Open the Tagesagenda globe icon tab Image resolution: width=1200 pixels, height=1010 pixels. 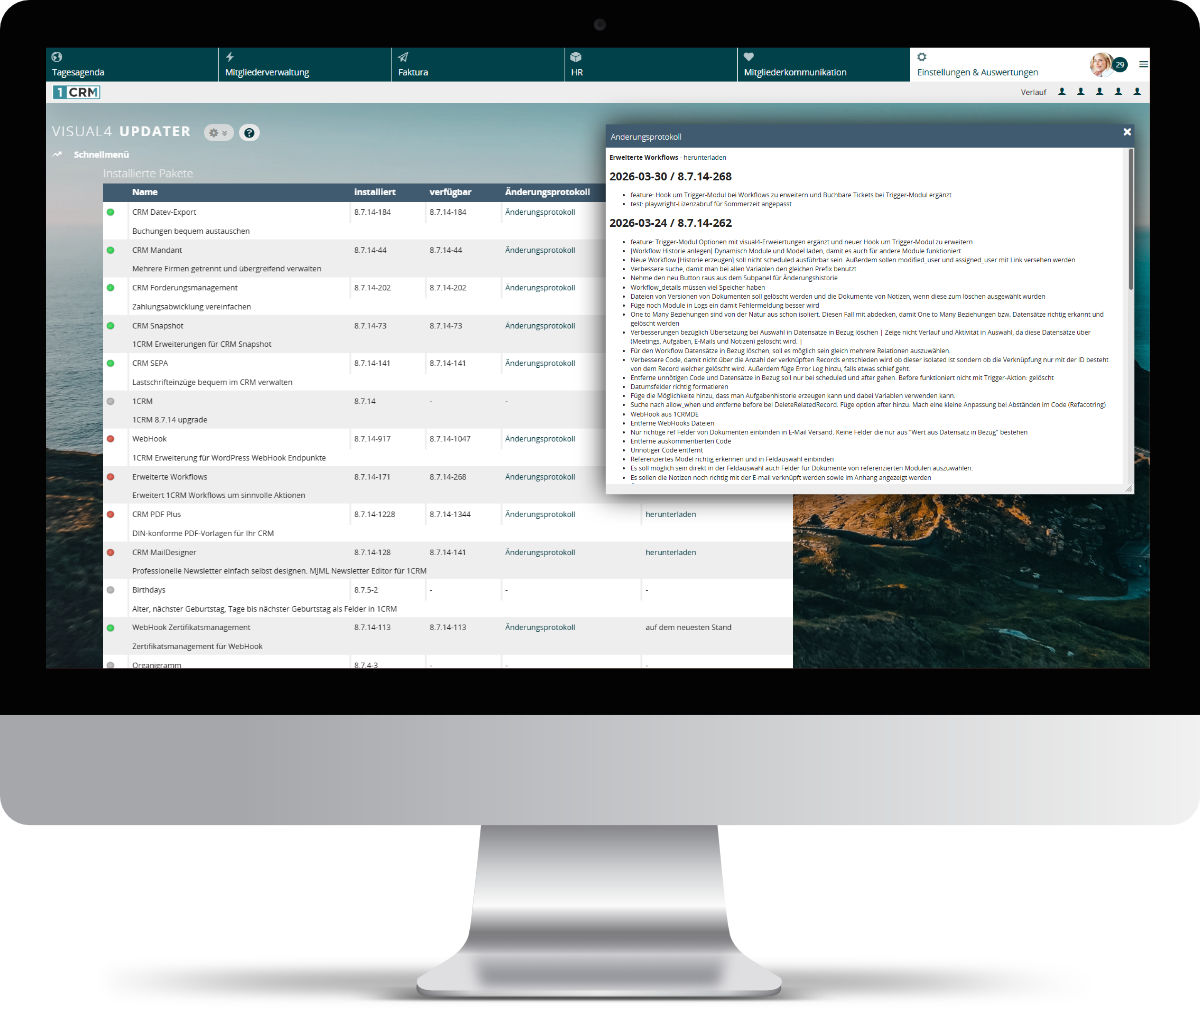[x=57, y=57]
